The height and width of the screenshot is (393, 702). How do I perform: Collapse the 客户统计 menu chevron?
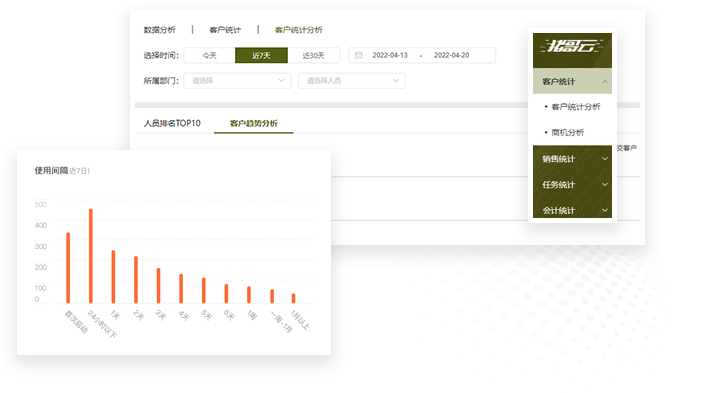[x=605, y=81]
